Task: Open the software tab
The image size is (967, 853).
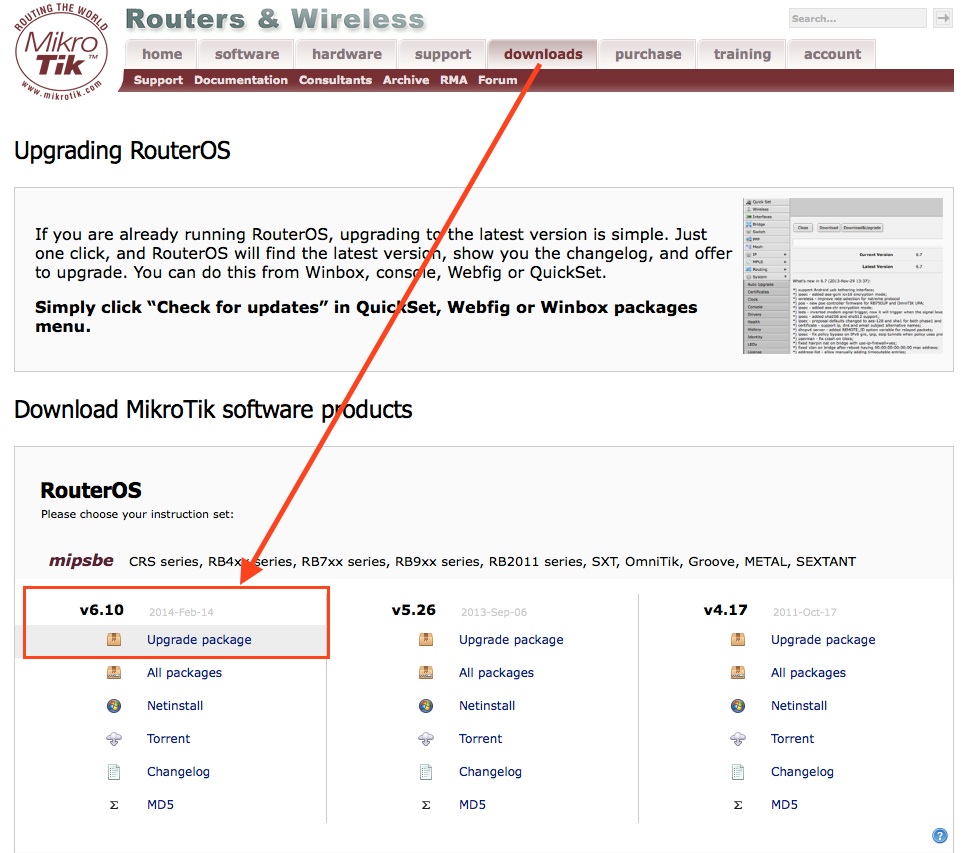Action: 247,54
